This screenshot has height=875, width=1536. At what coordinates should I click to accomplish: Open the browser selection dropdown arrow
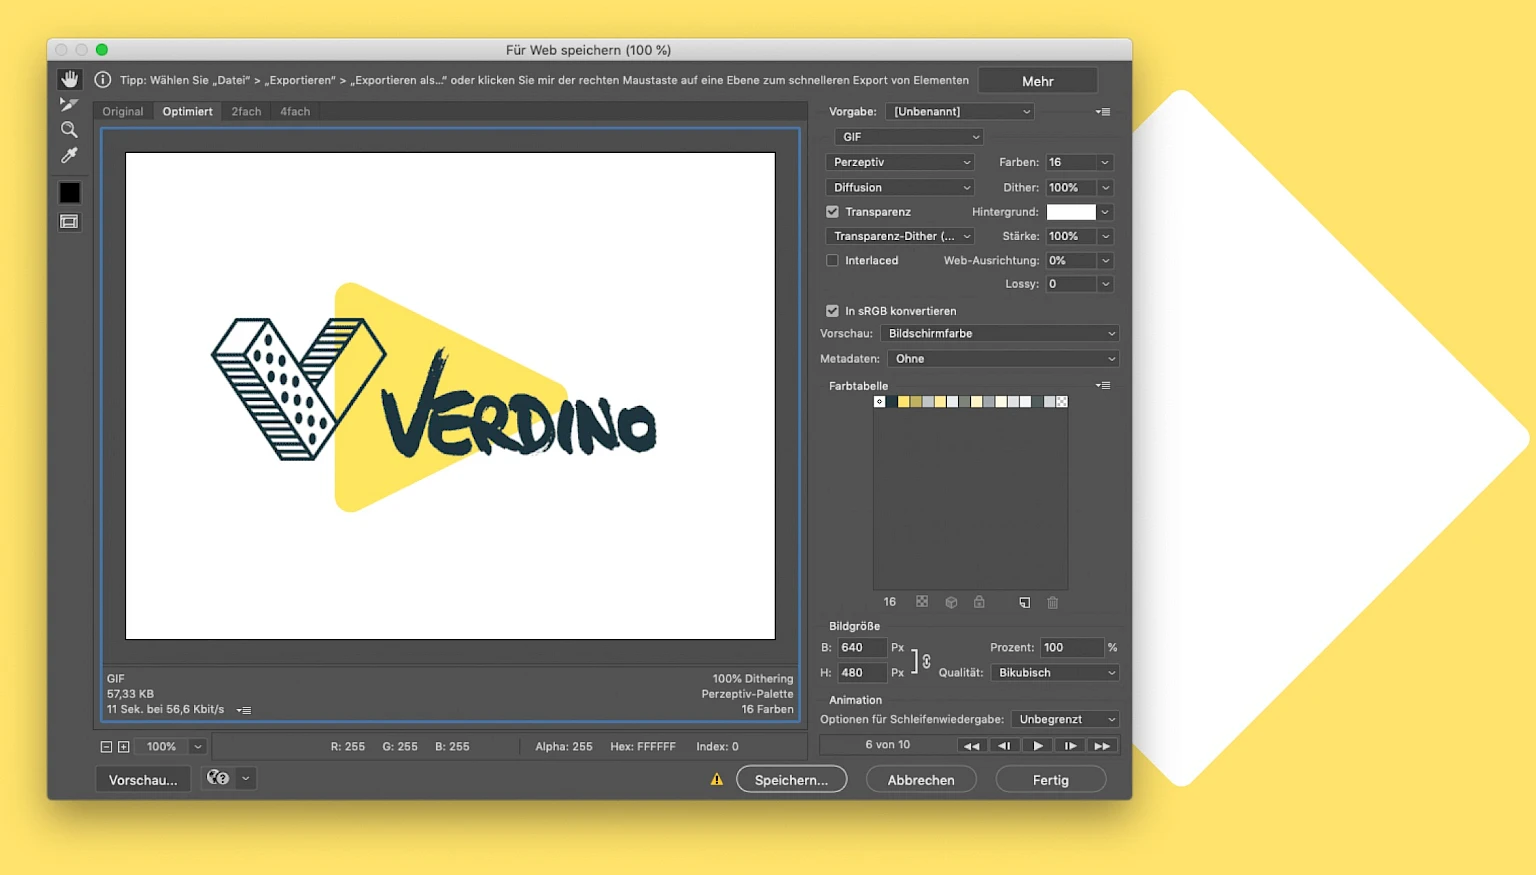pyautogui.click(x=246, y=778)
